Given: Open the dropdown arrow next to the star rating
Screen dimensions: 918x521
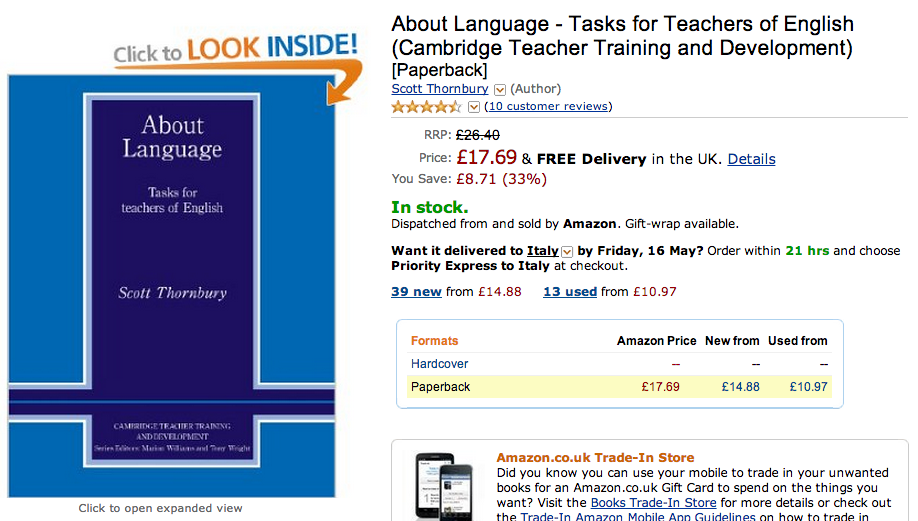Looking at the screenshot, I should pyautogui.click(x=473, y=107).
